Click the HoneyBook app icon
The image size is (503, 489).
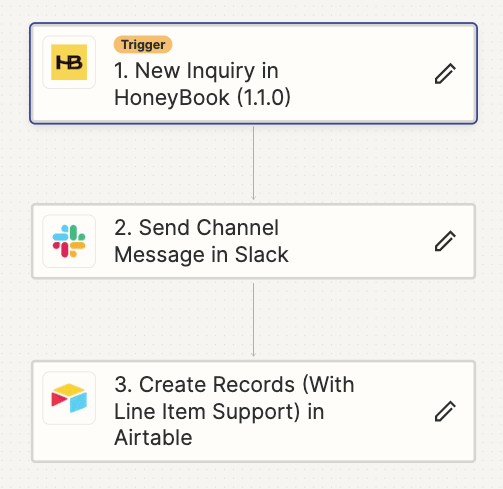click(x=69, y=62)
